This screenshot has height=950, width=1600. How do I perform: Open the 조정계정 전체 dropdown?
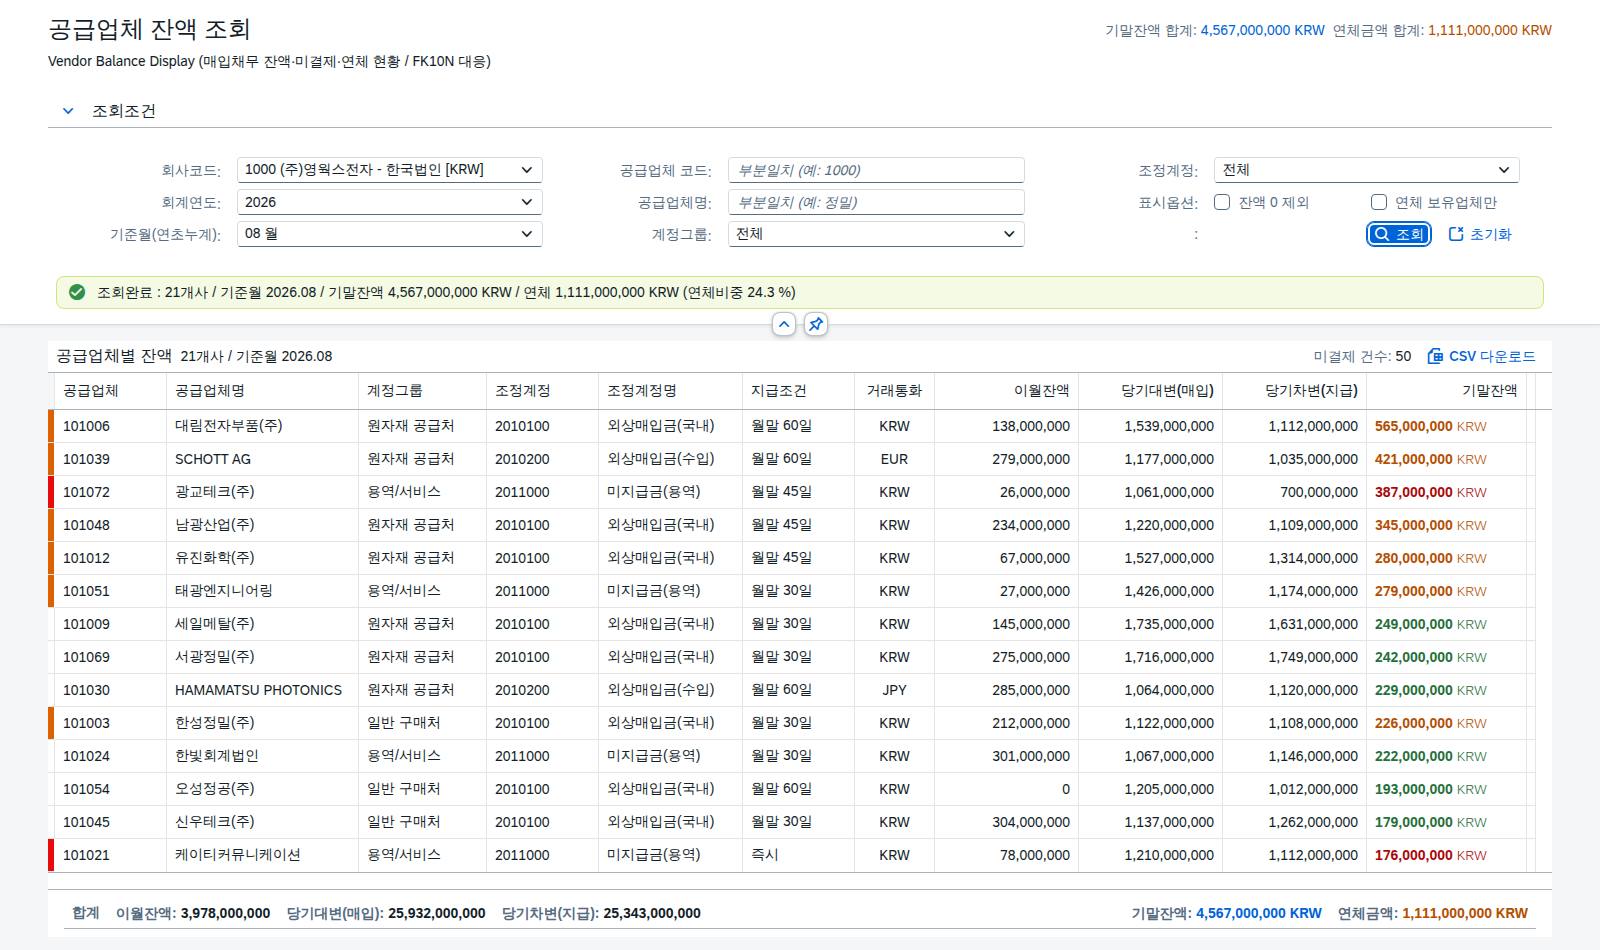tap(1366, 170)
